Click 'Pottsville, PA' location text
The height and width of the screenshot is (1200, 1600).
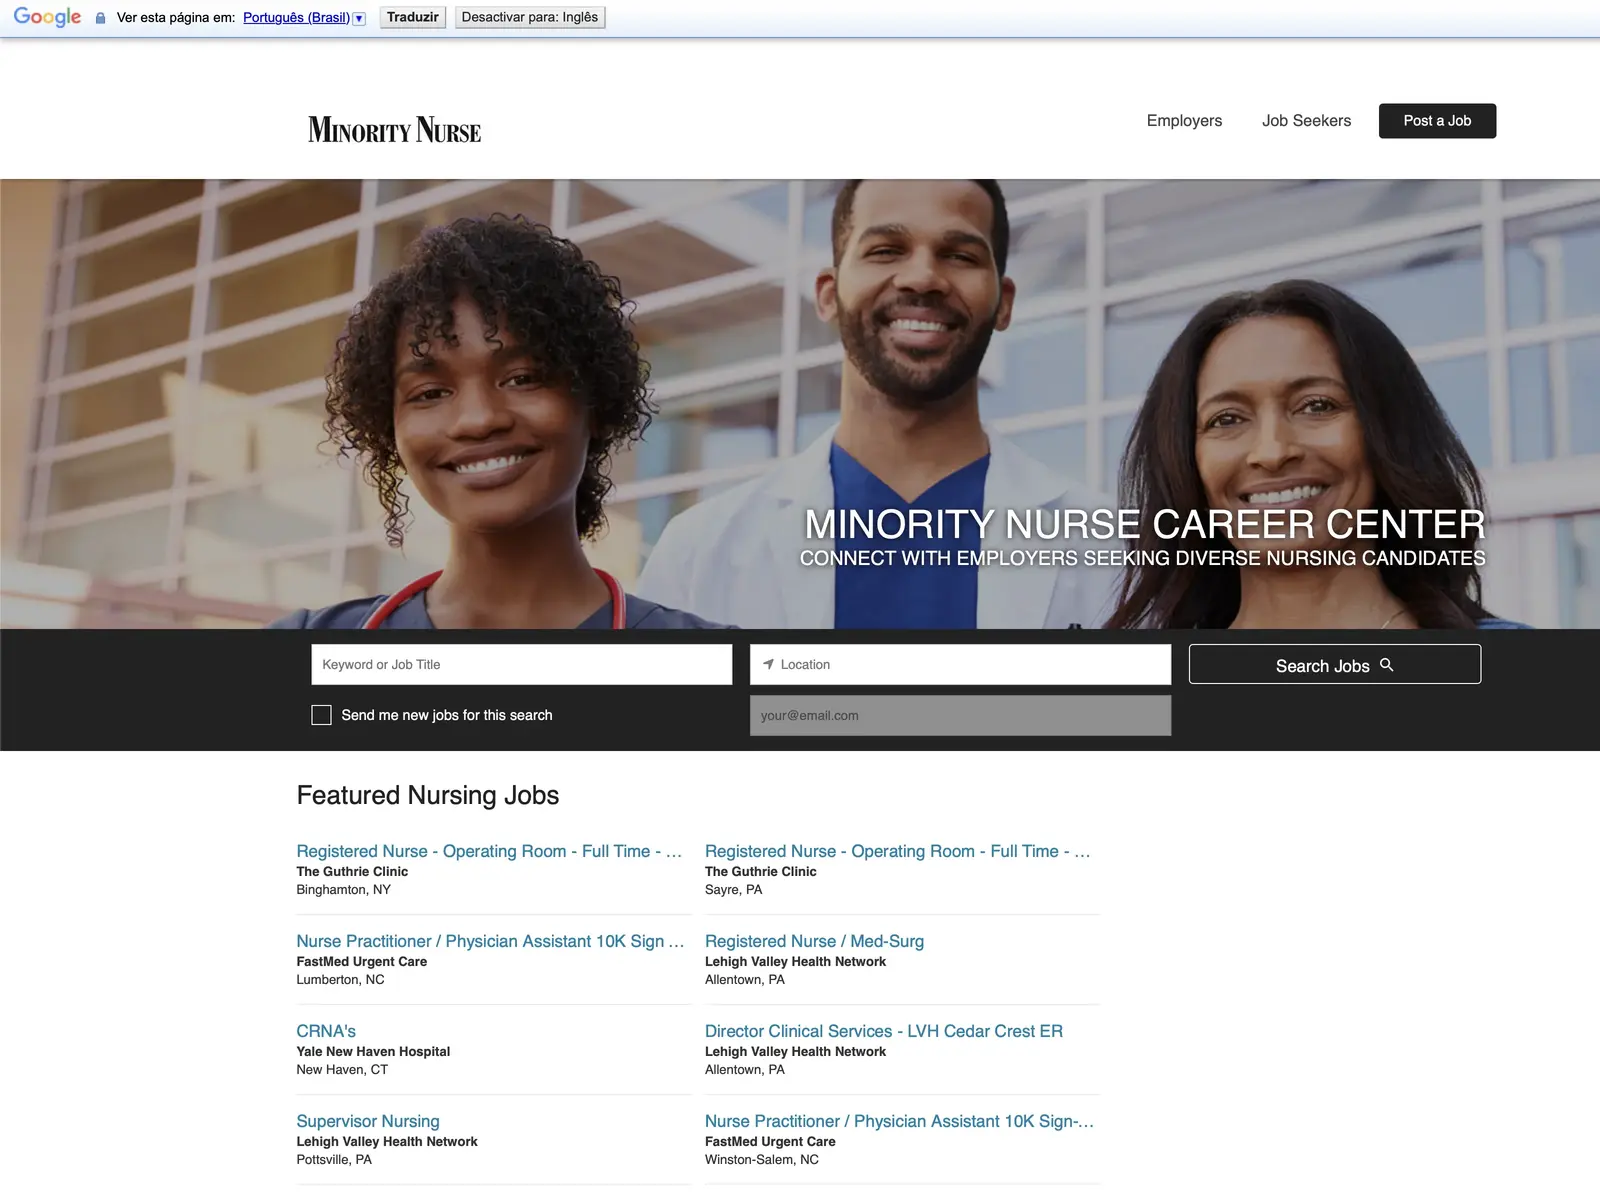(x=334, y=1160)
